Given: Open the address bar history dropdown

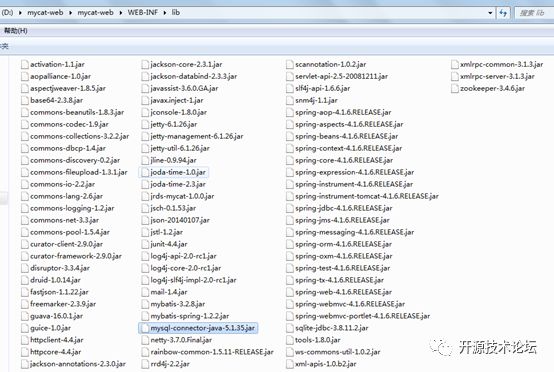Looking at the screenshot, I should [490, 13].
